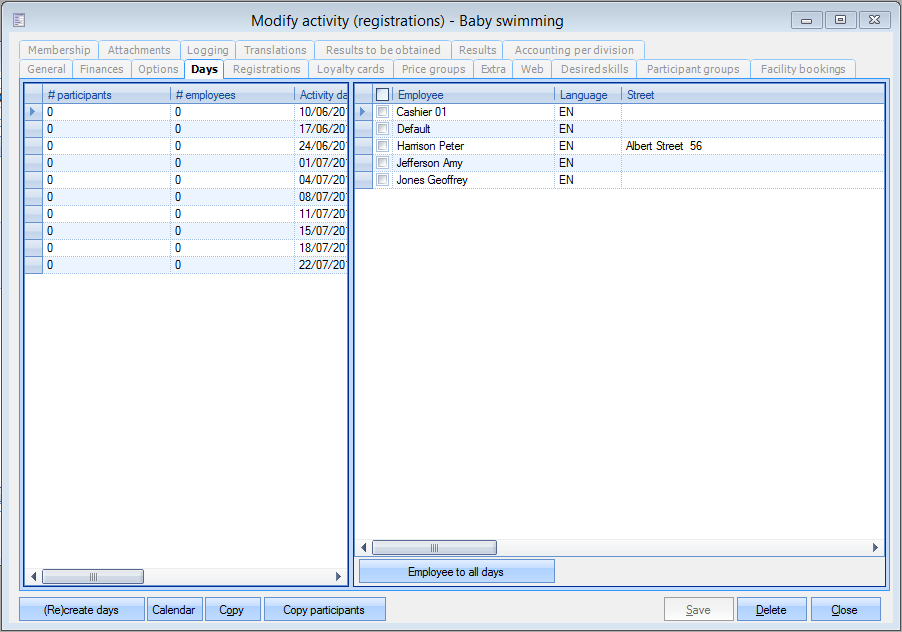Viewport: 902px width, 632px height.
Task: Click the row indicator arrow beside Cashier 01
Action: [364, 112]
